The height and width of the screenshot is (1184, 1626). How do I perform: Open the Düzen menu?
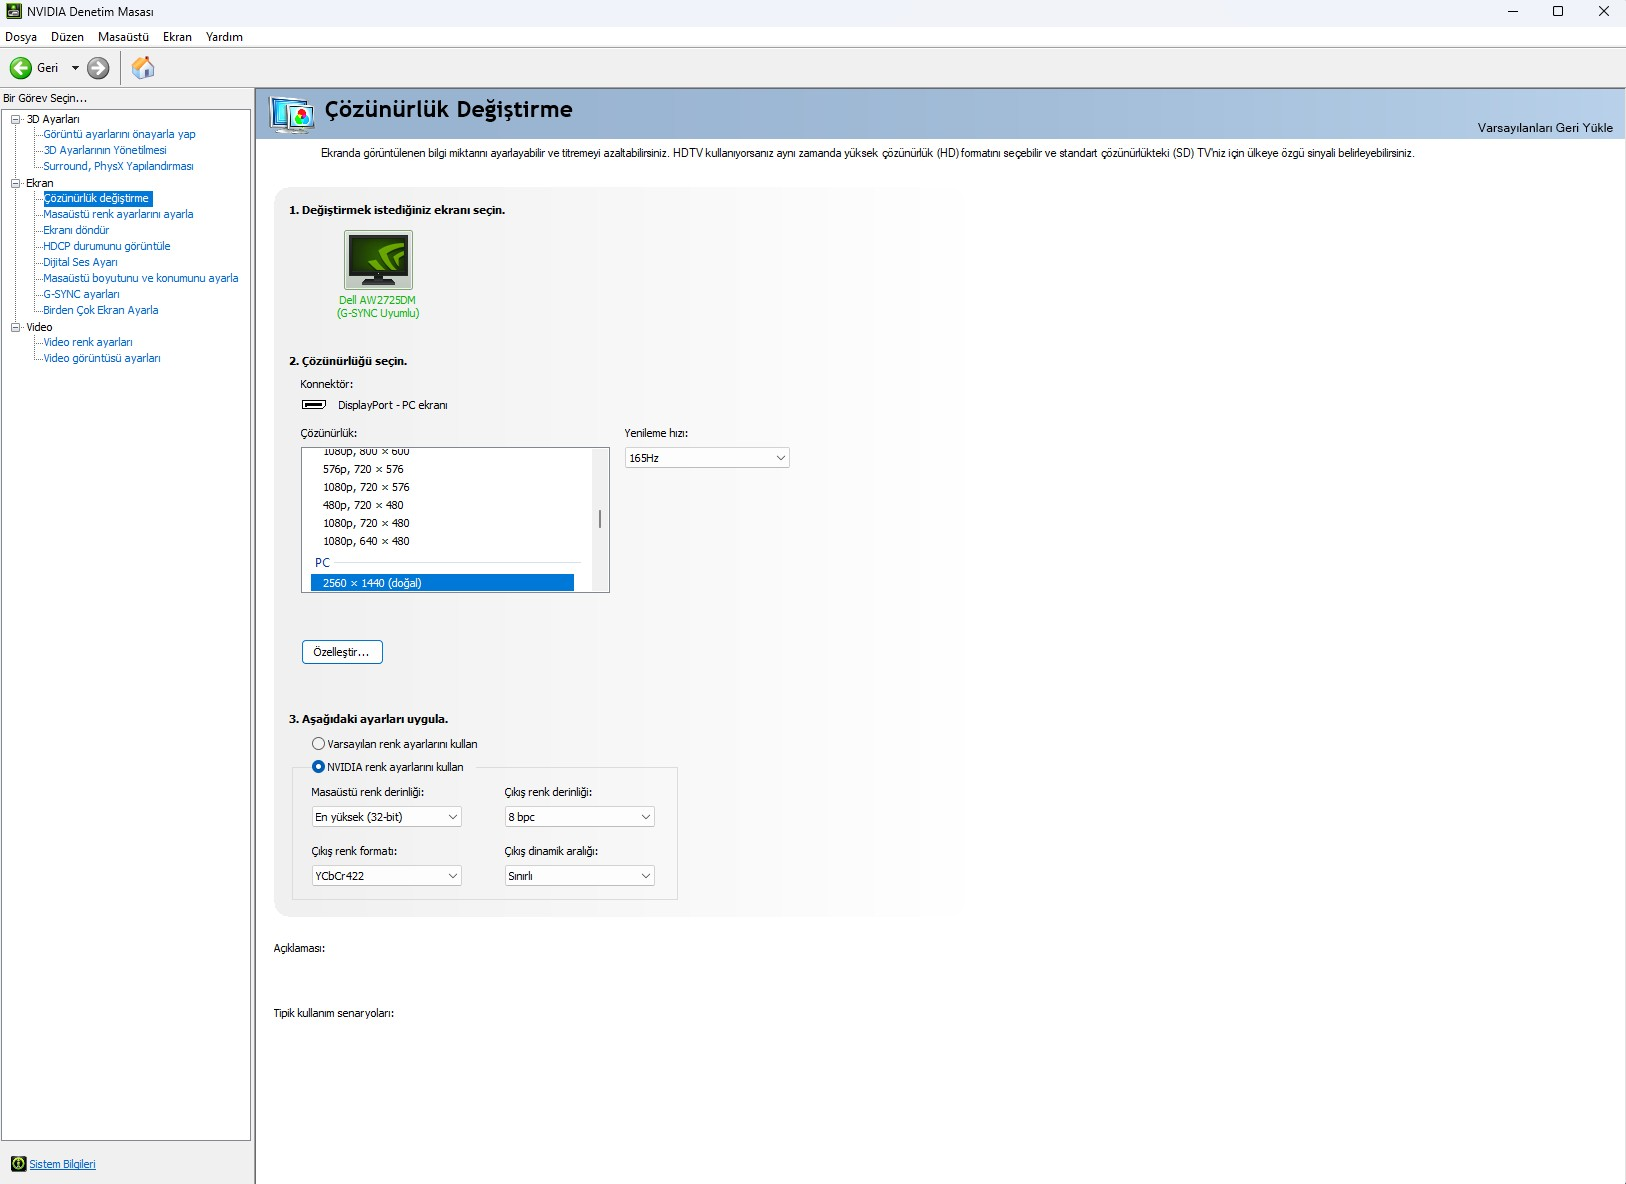(67, 37)
